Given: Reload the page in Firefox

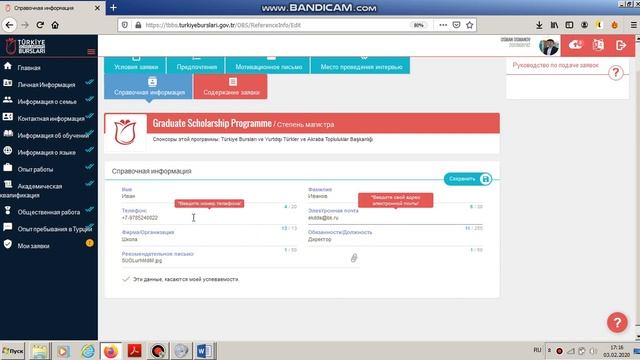Looking at the screenshot, I should 40,25.
